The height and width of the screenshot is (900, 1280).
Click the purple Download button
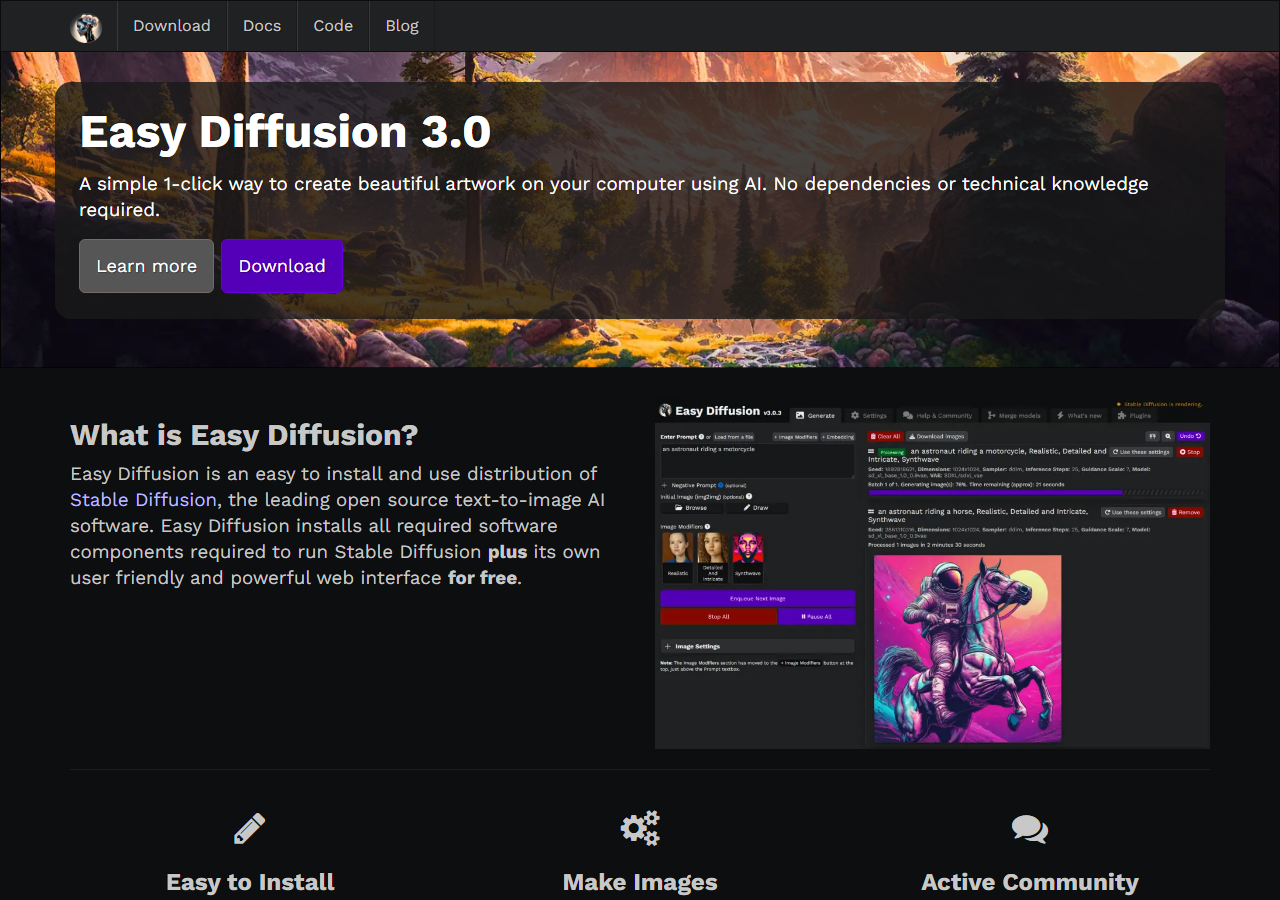(282, 266)
